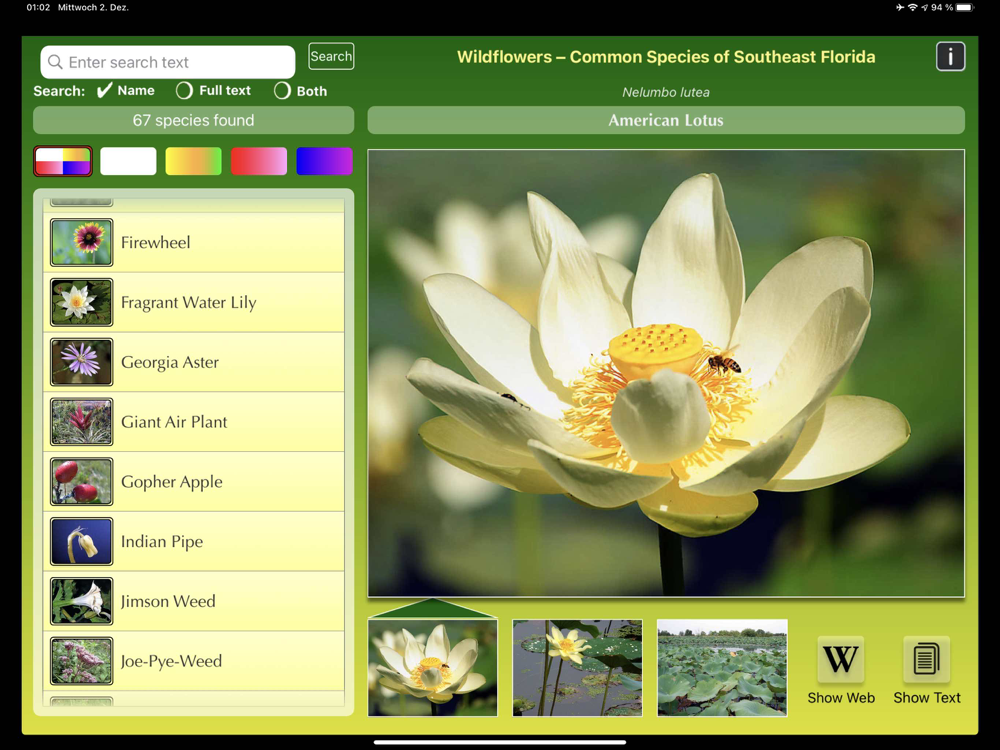Open the Firewheel list entry
Screen dimensions: 1000x750
pyautogui.click(x=194, y=242)
